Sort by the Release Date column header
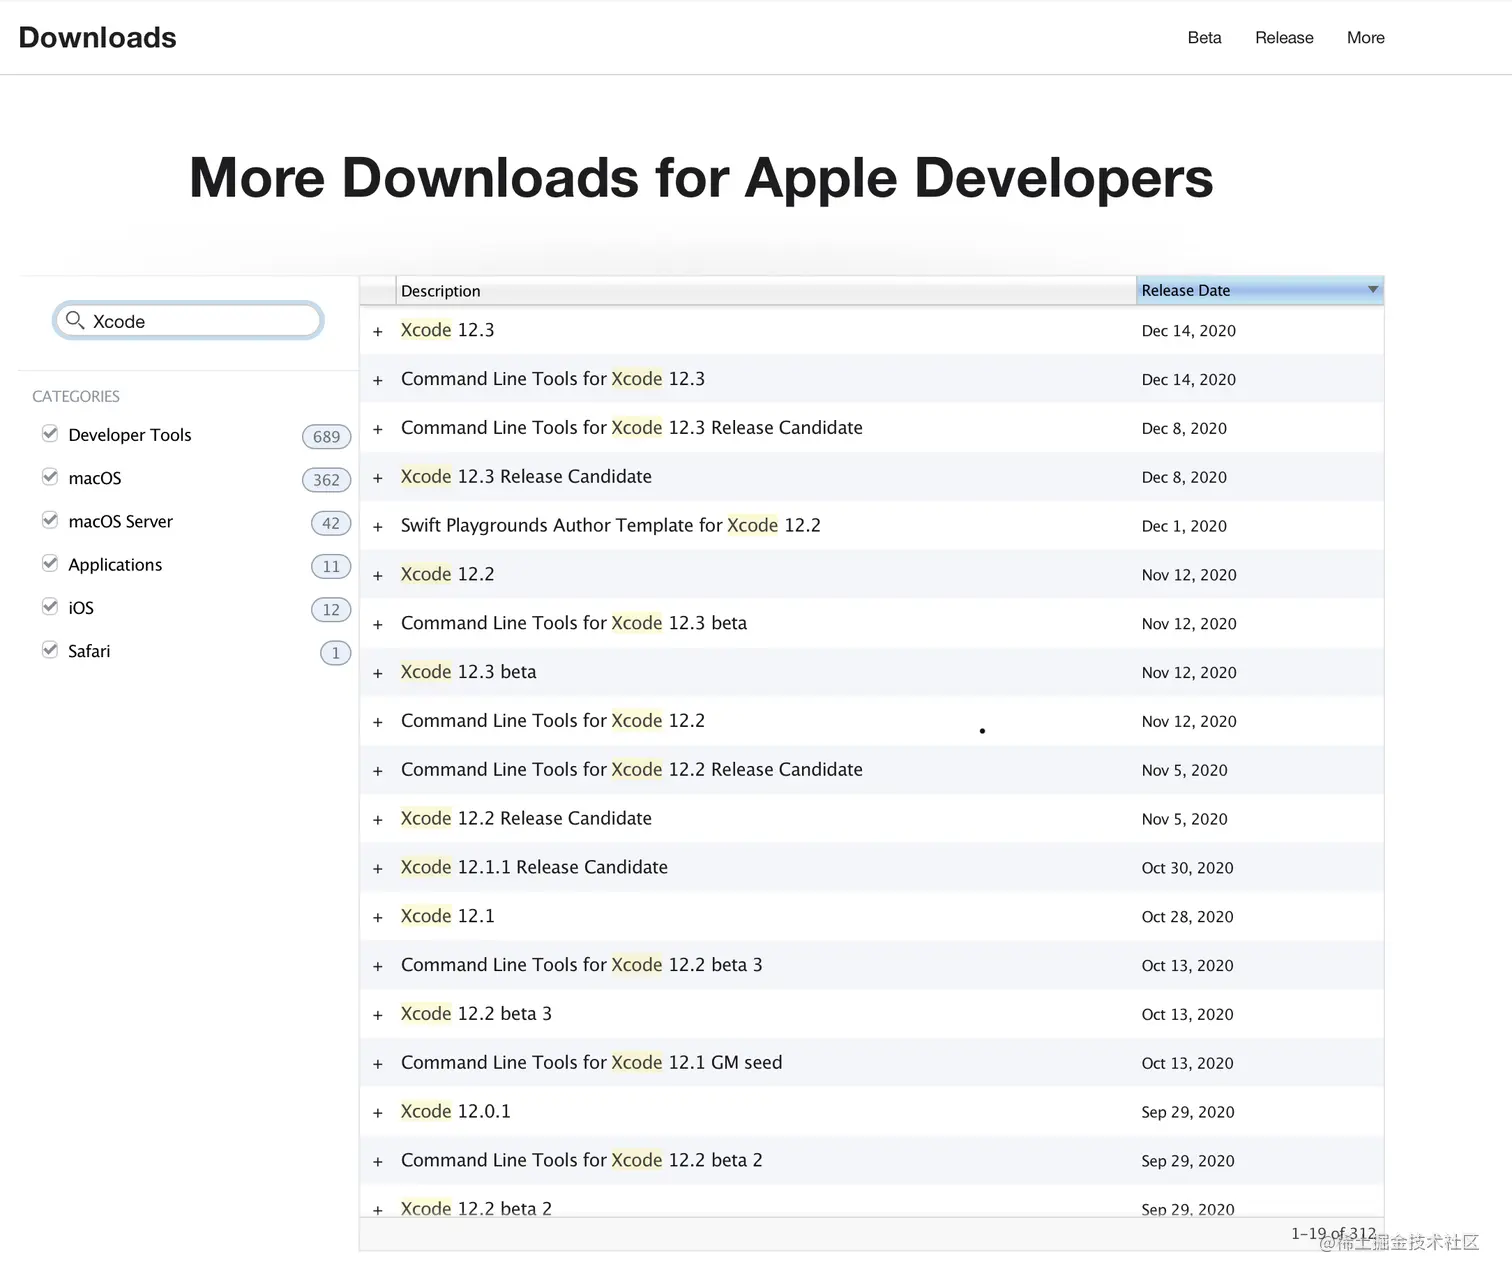The height and width of the screenshot is (1285, 1512). coord(1260,290)
